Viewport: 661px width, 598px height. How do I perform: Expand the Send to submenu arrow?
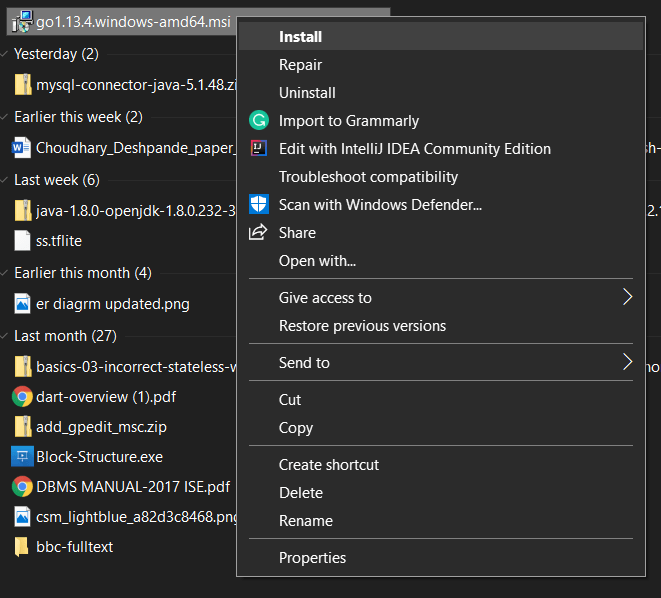tap(627, 362)
